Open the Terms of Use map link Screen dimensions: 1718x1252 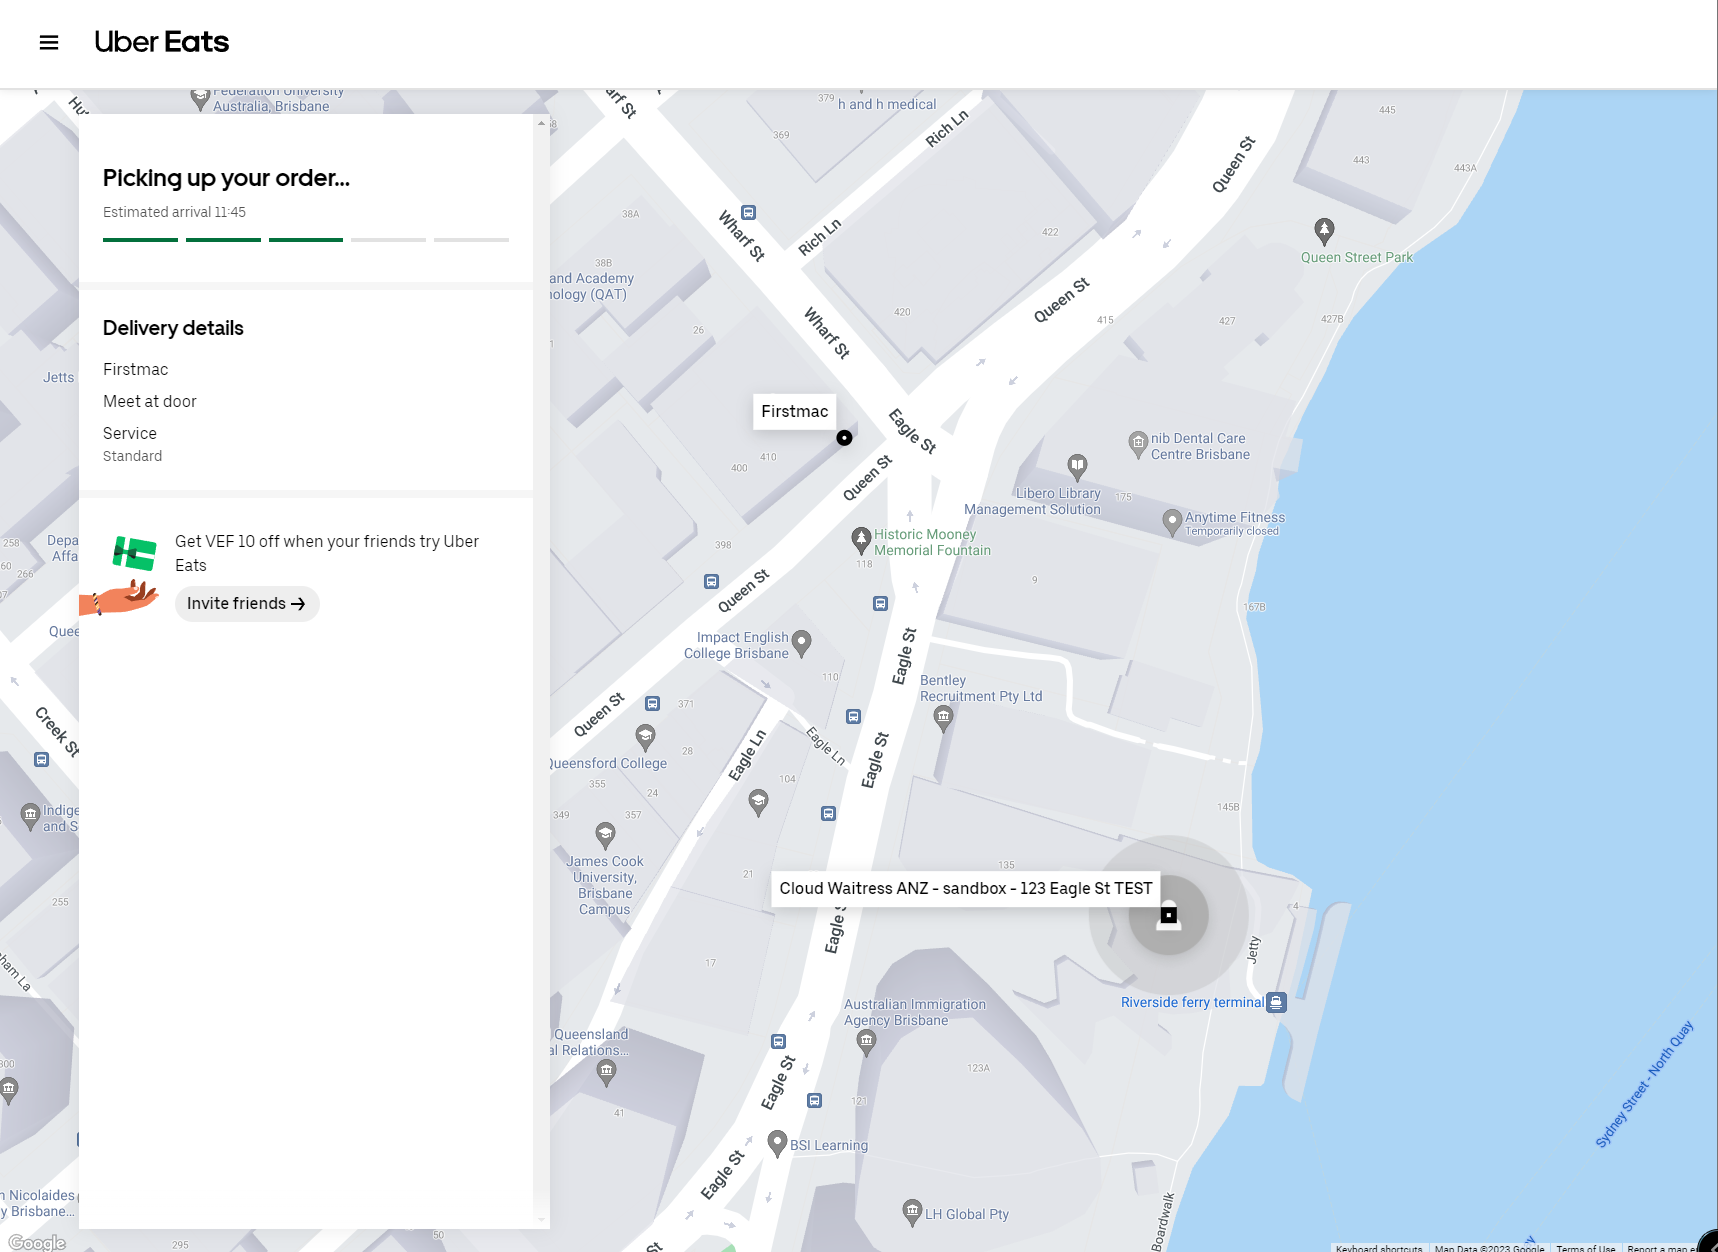point(1585,1247)
